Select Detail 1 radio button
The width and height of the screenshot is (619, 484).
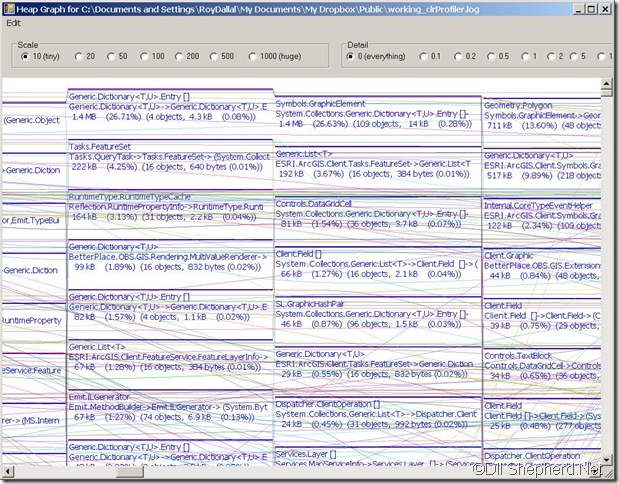[529, 56]
